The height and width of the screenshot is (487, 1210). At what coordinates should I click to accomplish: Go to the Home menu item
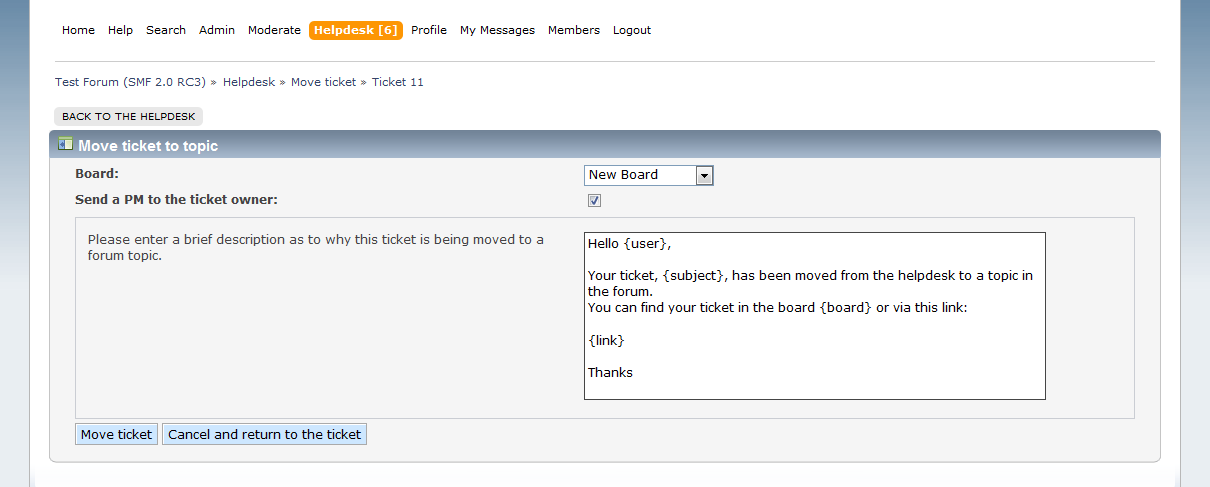pos(78,30)
